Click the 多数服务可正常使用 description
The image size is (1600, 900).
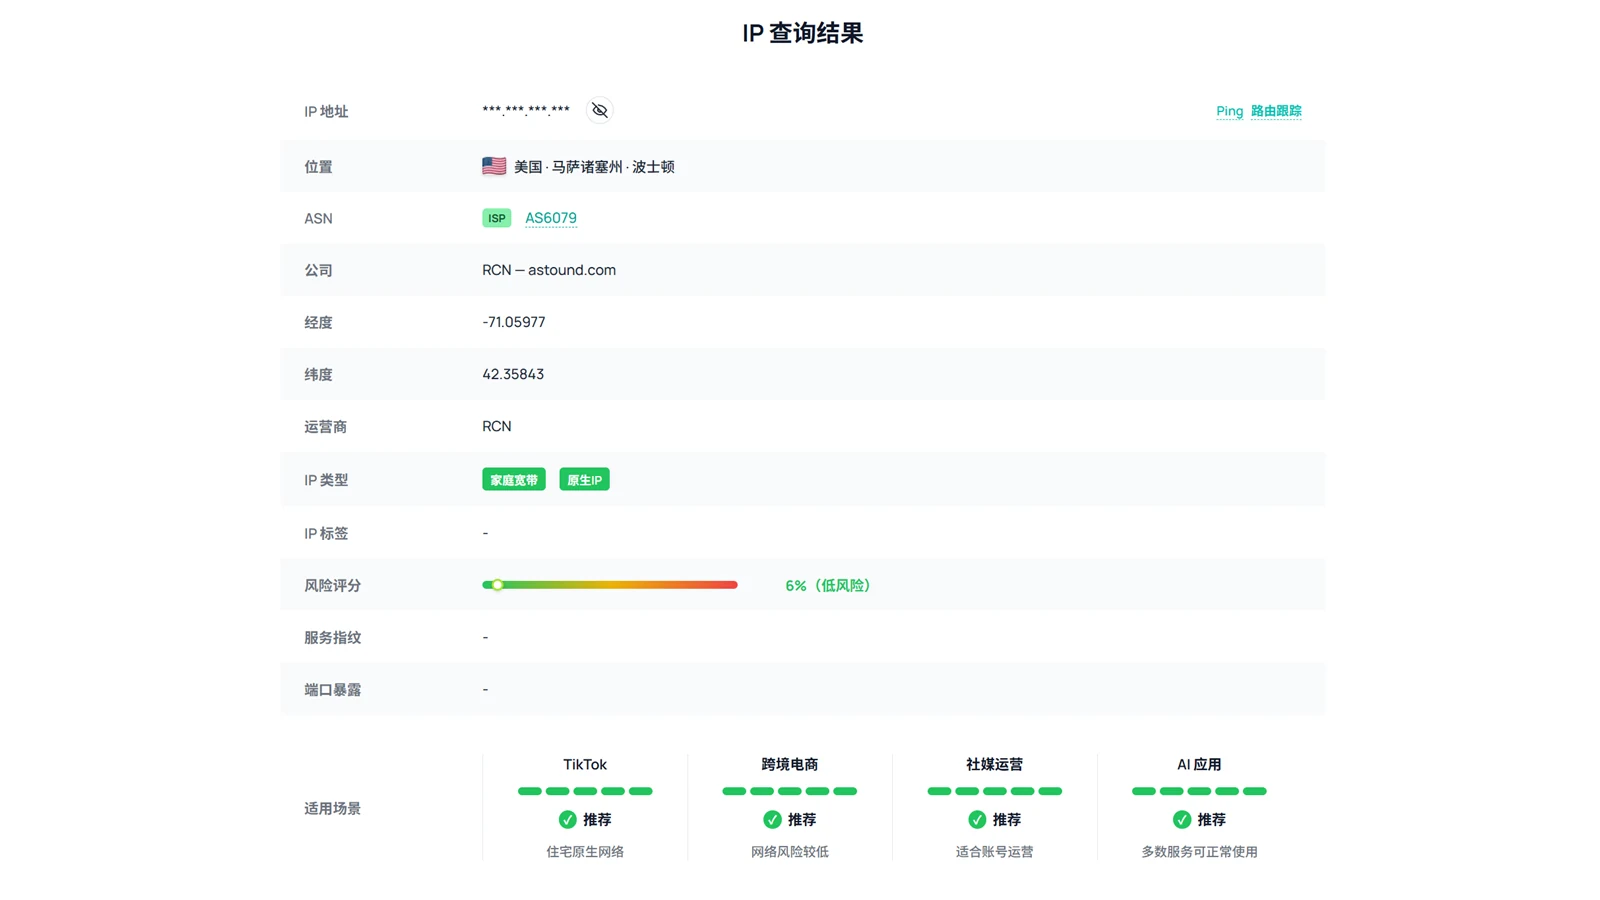tap(1199, 852)
